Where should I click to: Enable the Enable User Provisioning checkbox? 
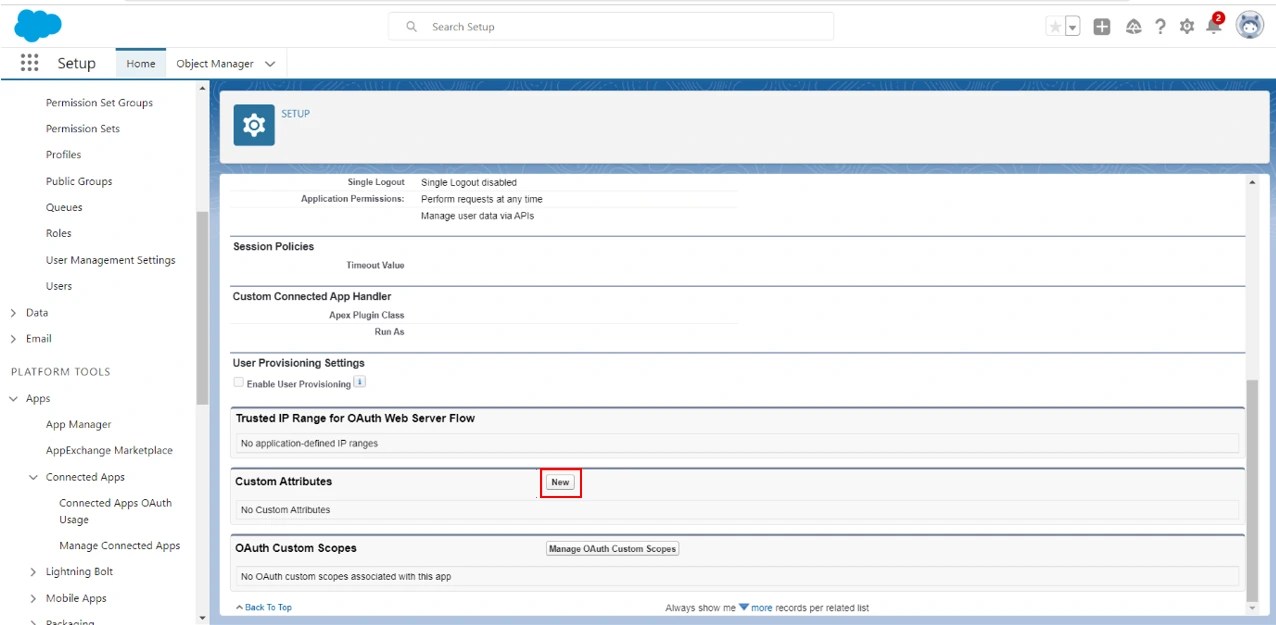[x=238, y=382]
